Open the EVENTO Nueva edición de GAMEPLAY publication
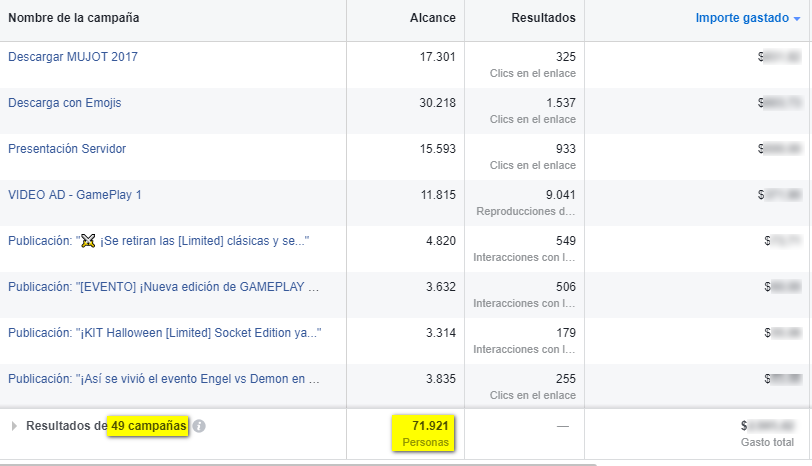The width and height of the screenshot is (812, 466). (x=163, y=287)
